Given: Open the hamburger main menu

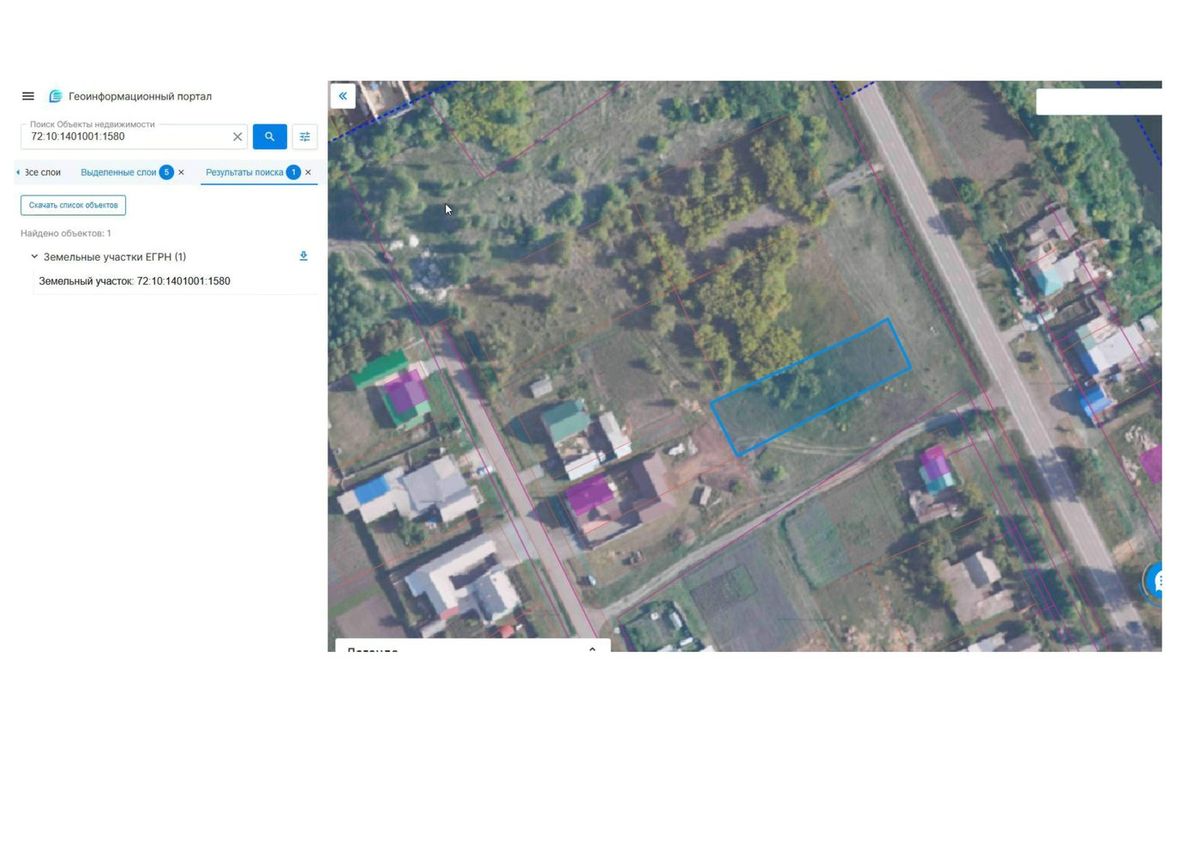Looking at the screenshot, I should point(28,96).
